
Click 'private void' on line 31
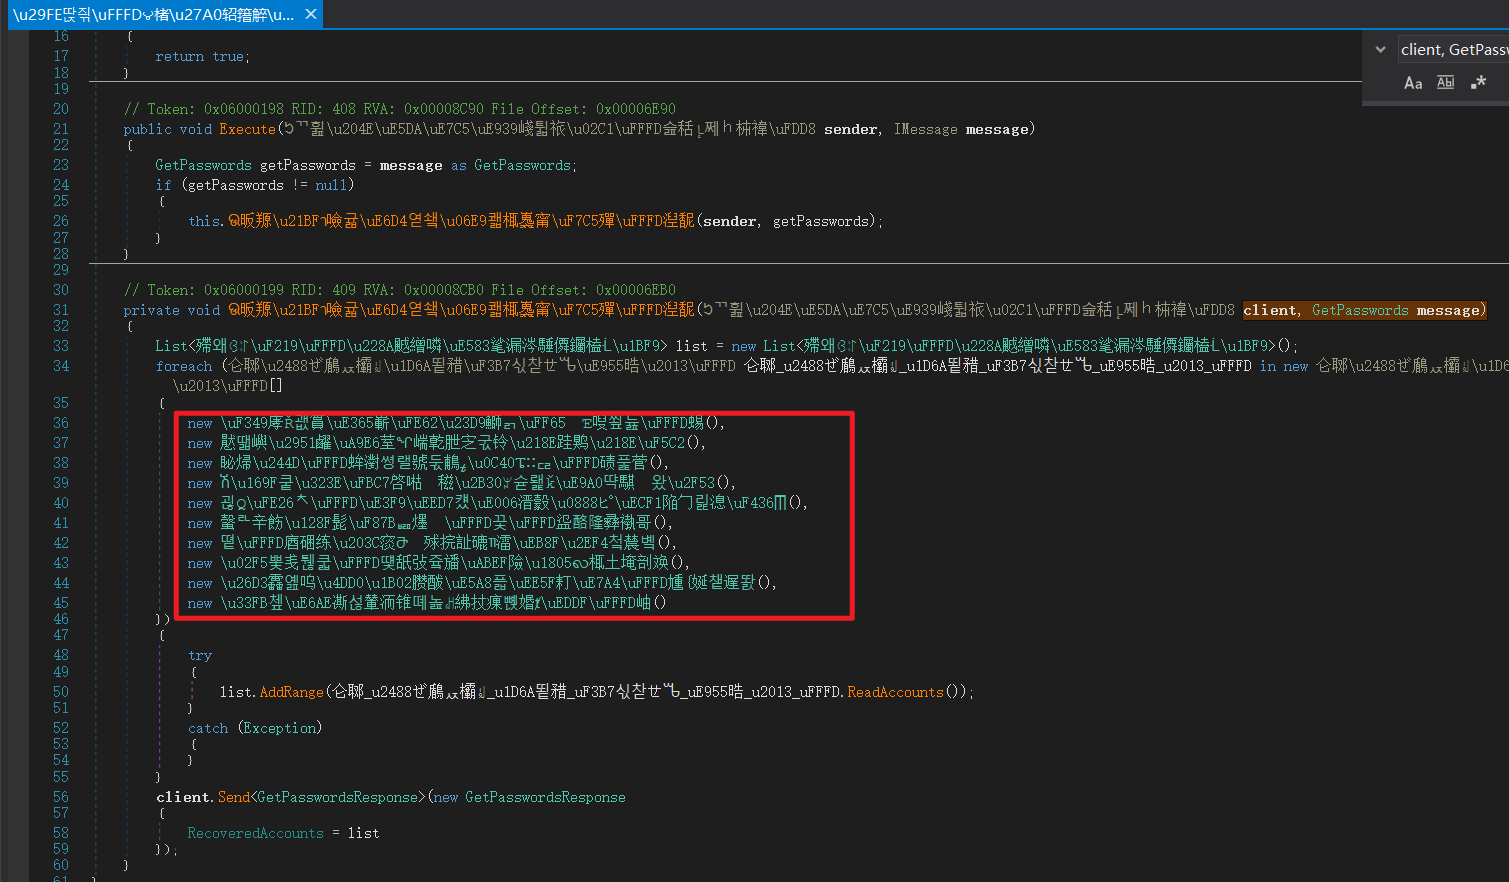tap(171, 310)
